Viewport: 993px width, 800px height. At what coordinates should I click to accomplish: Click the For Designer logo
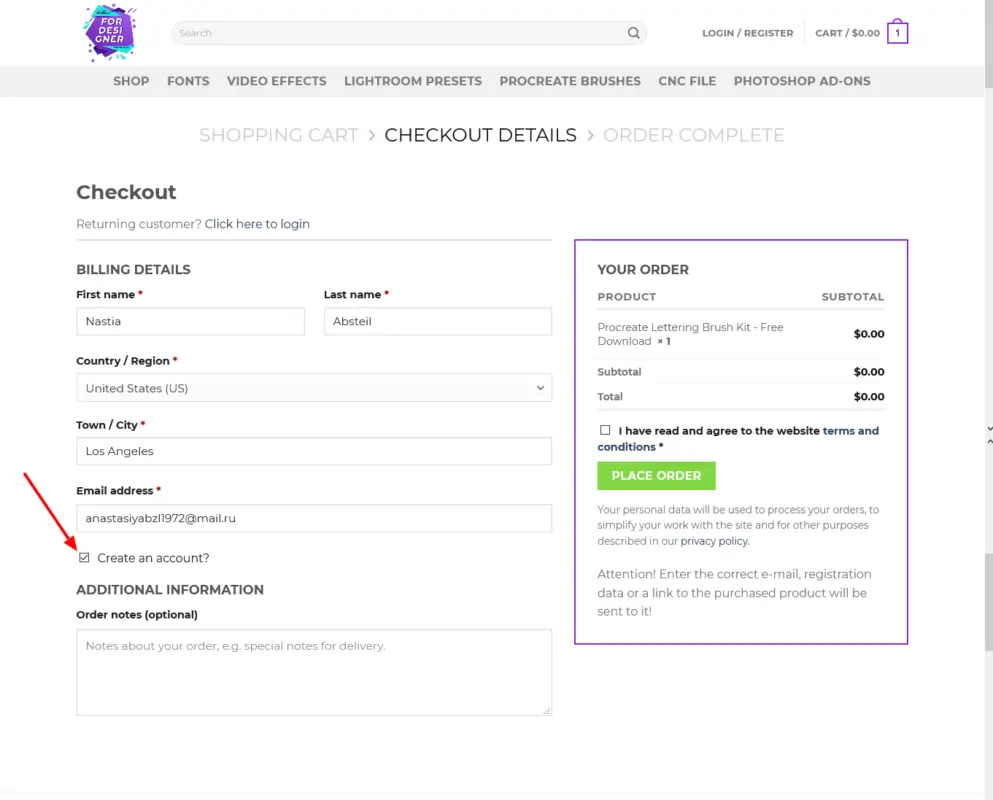click(110, 32)
